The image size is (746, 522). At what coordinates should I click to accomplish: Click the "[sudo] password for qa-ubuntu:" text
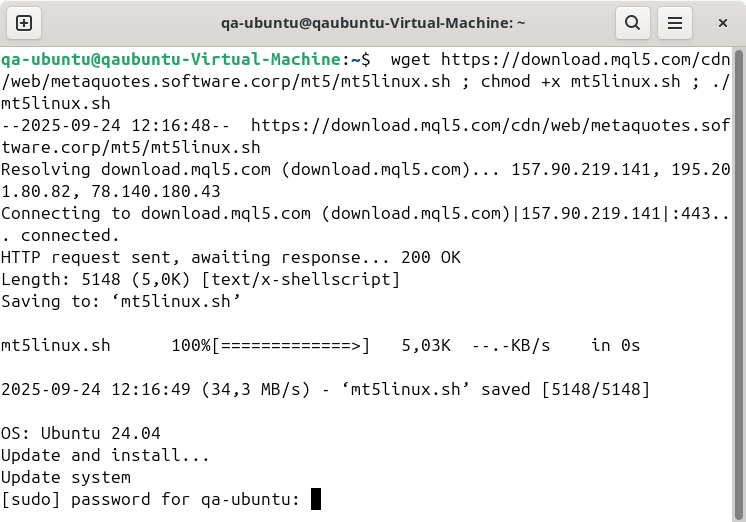(x=150, y=499)
